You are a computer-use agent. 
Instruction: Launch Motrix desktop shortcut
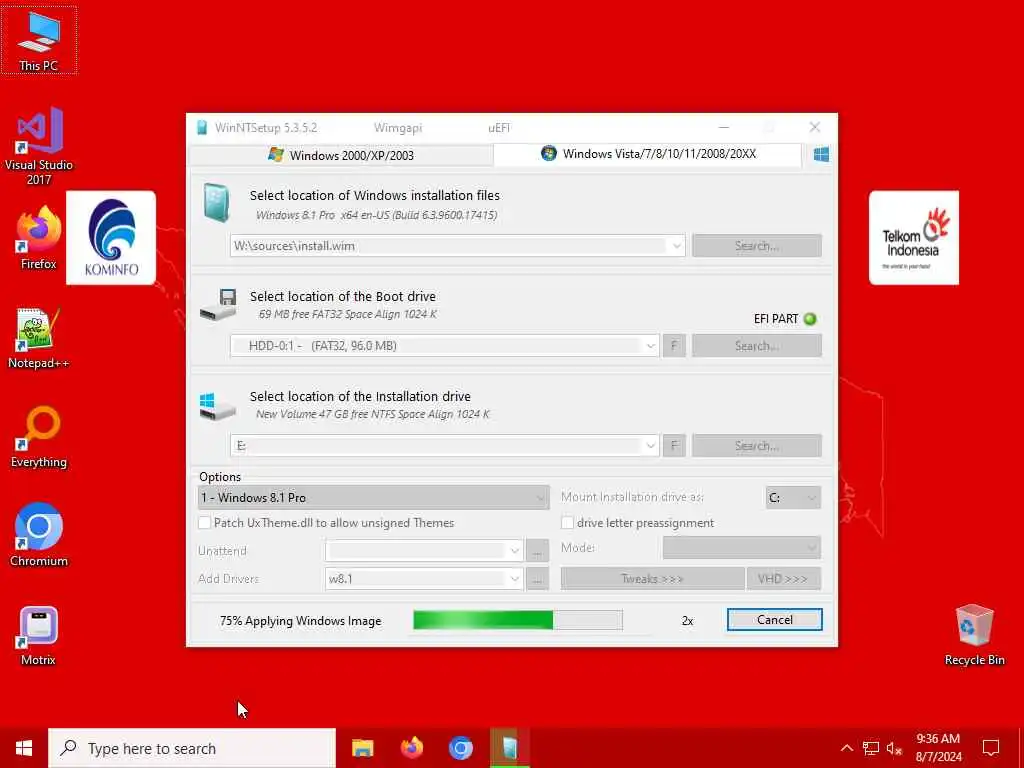tap(39, 635)
